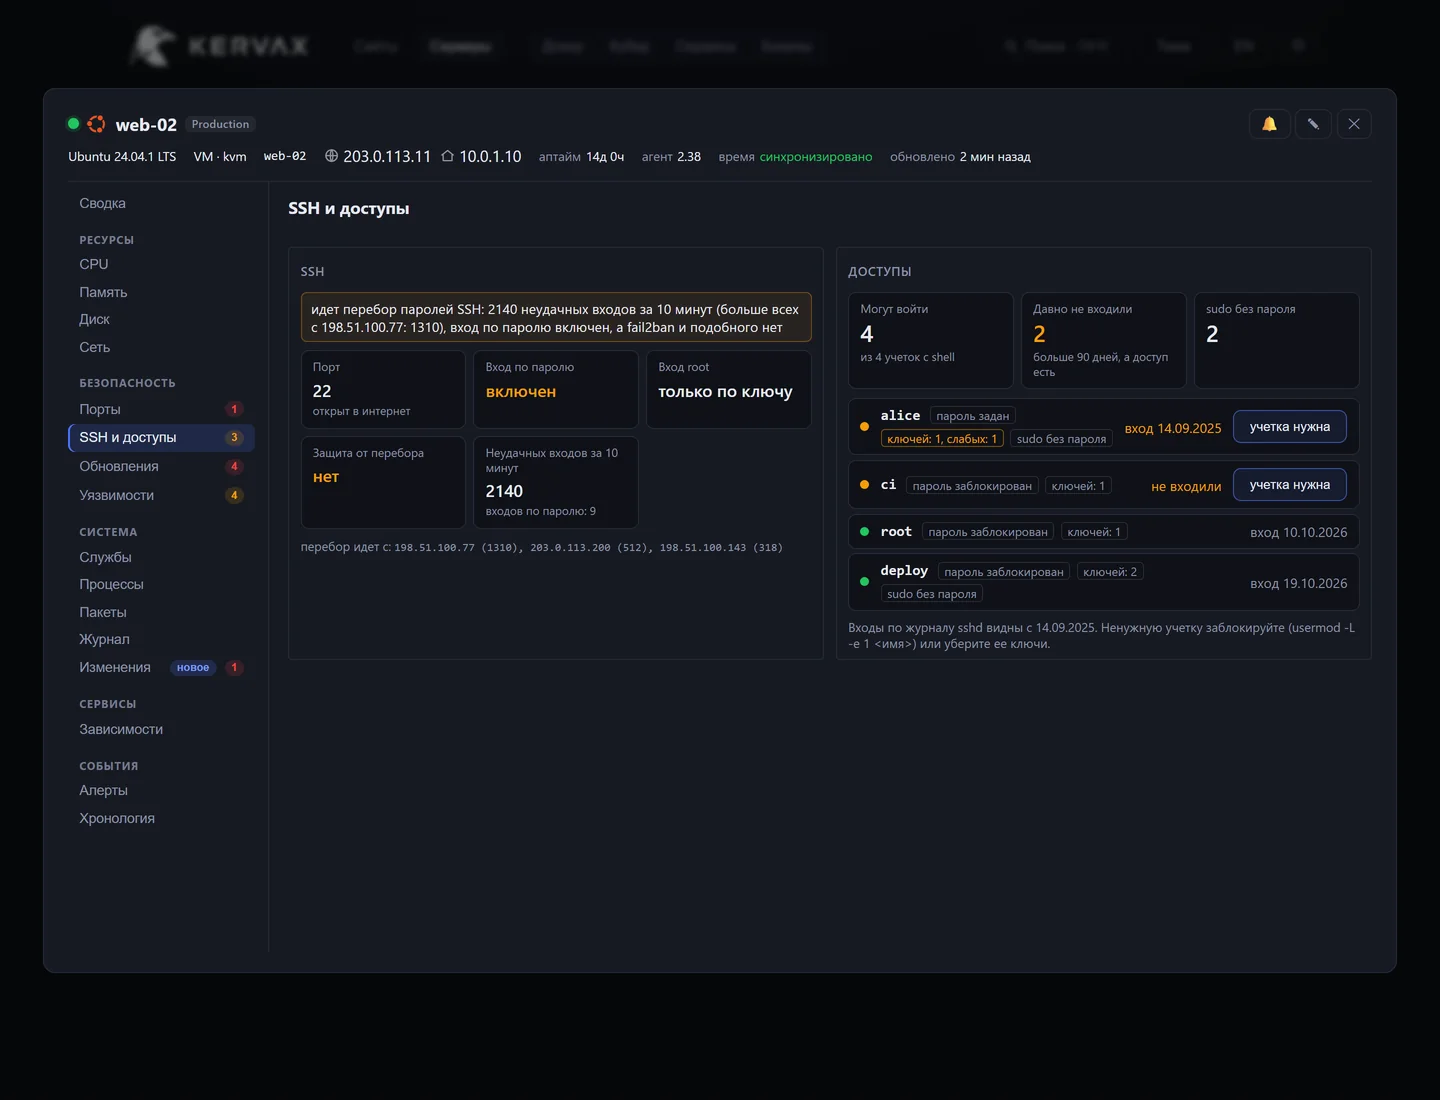The width and height of the screenshot is (1440, 1100).
Task: Open the Сеть section
Action: click(161, 347)
